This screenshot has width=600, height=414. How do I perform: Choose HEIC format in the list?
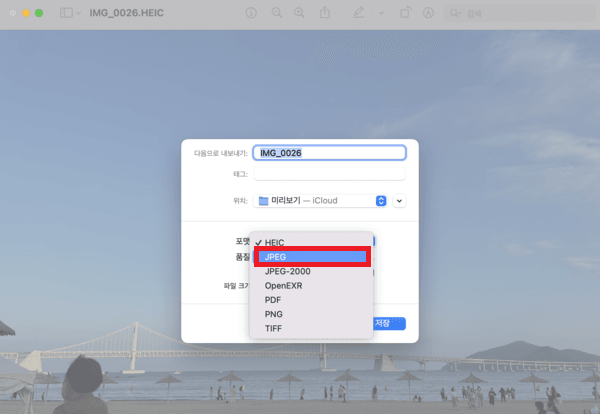311,242
